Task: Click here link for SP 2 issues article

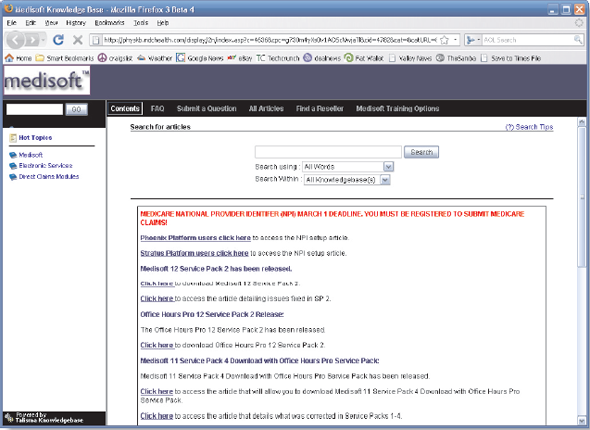Action: [x=157, y=298]
